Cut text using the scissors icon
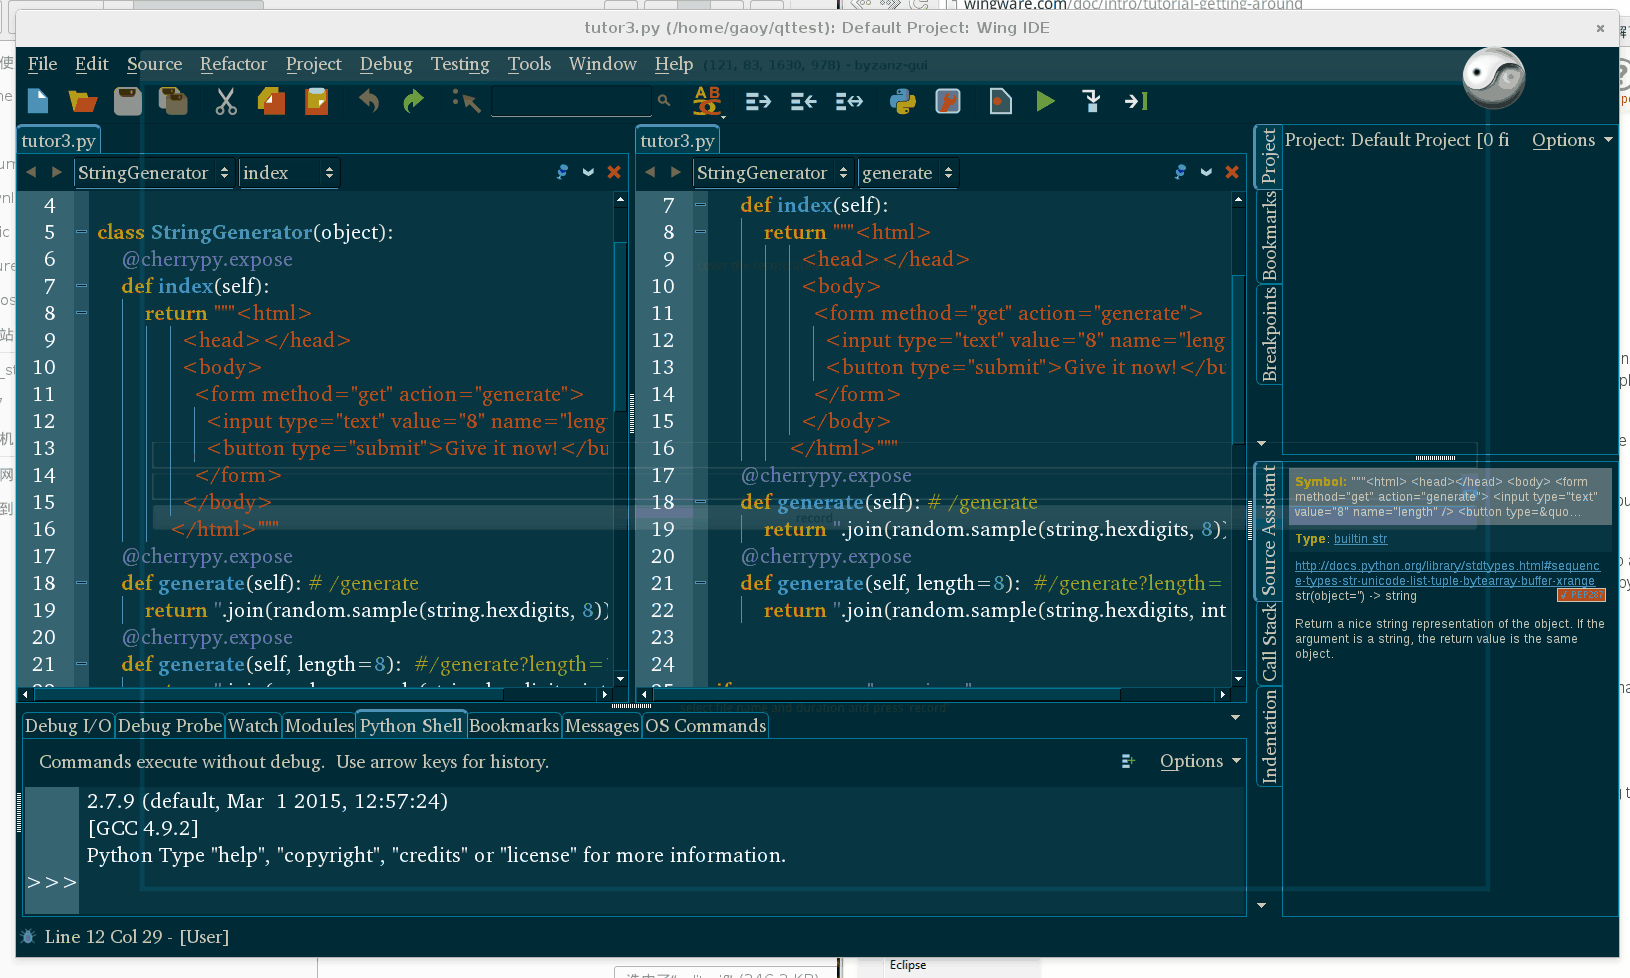This screenshot has width=1630, height=978. pyautogui.click(x=226, y=101)
